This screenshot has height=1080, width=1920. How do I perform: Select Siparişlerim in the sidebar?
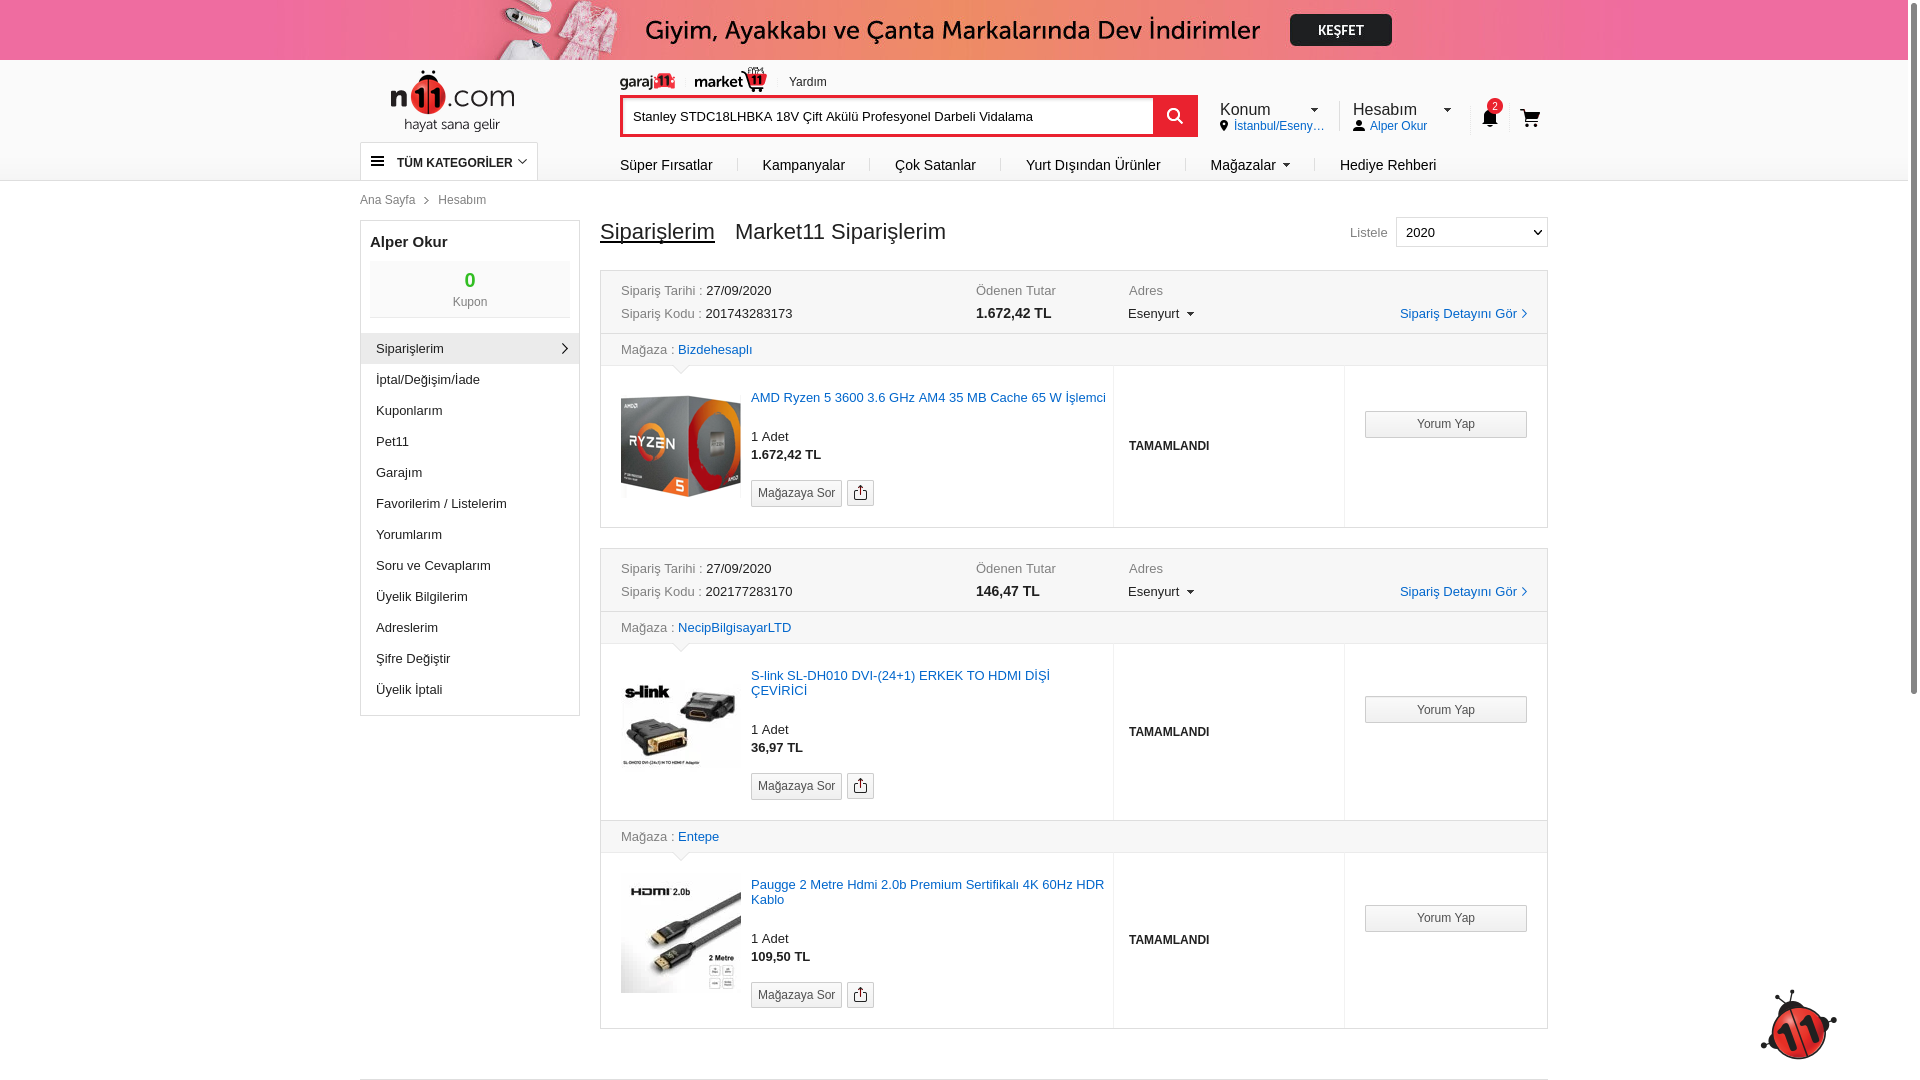coord(470,349)
